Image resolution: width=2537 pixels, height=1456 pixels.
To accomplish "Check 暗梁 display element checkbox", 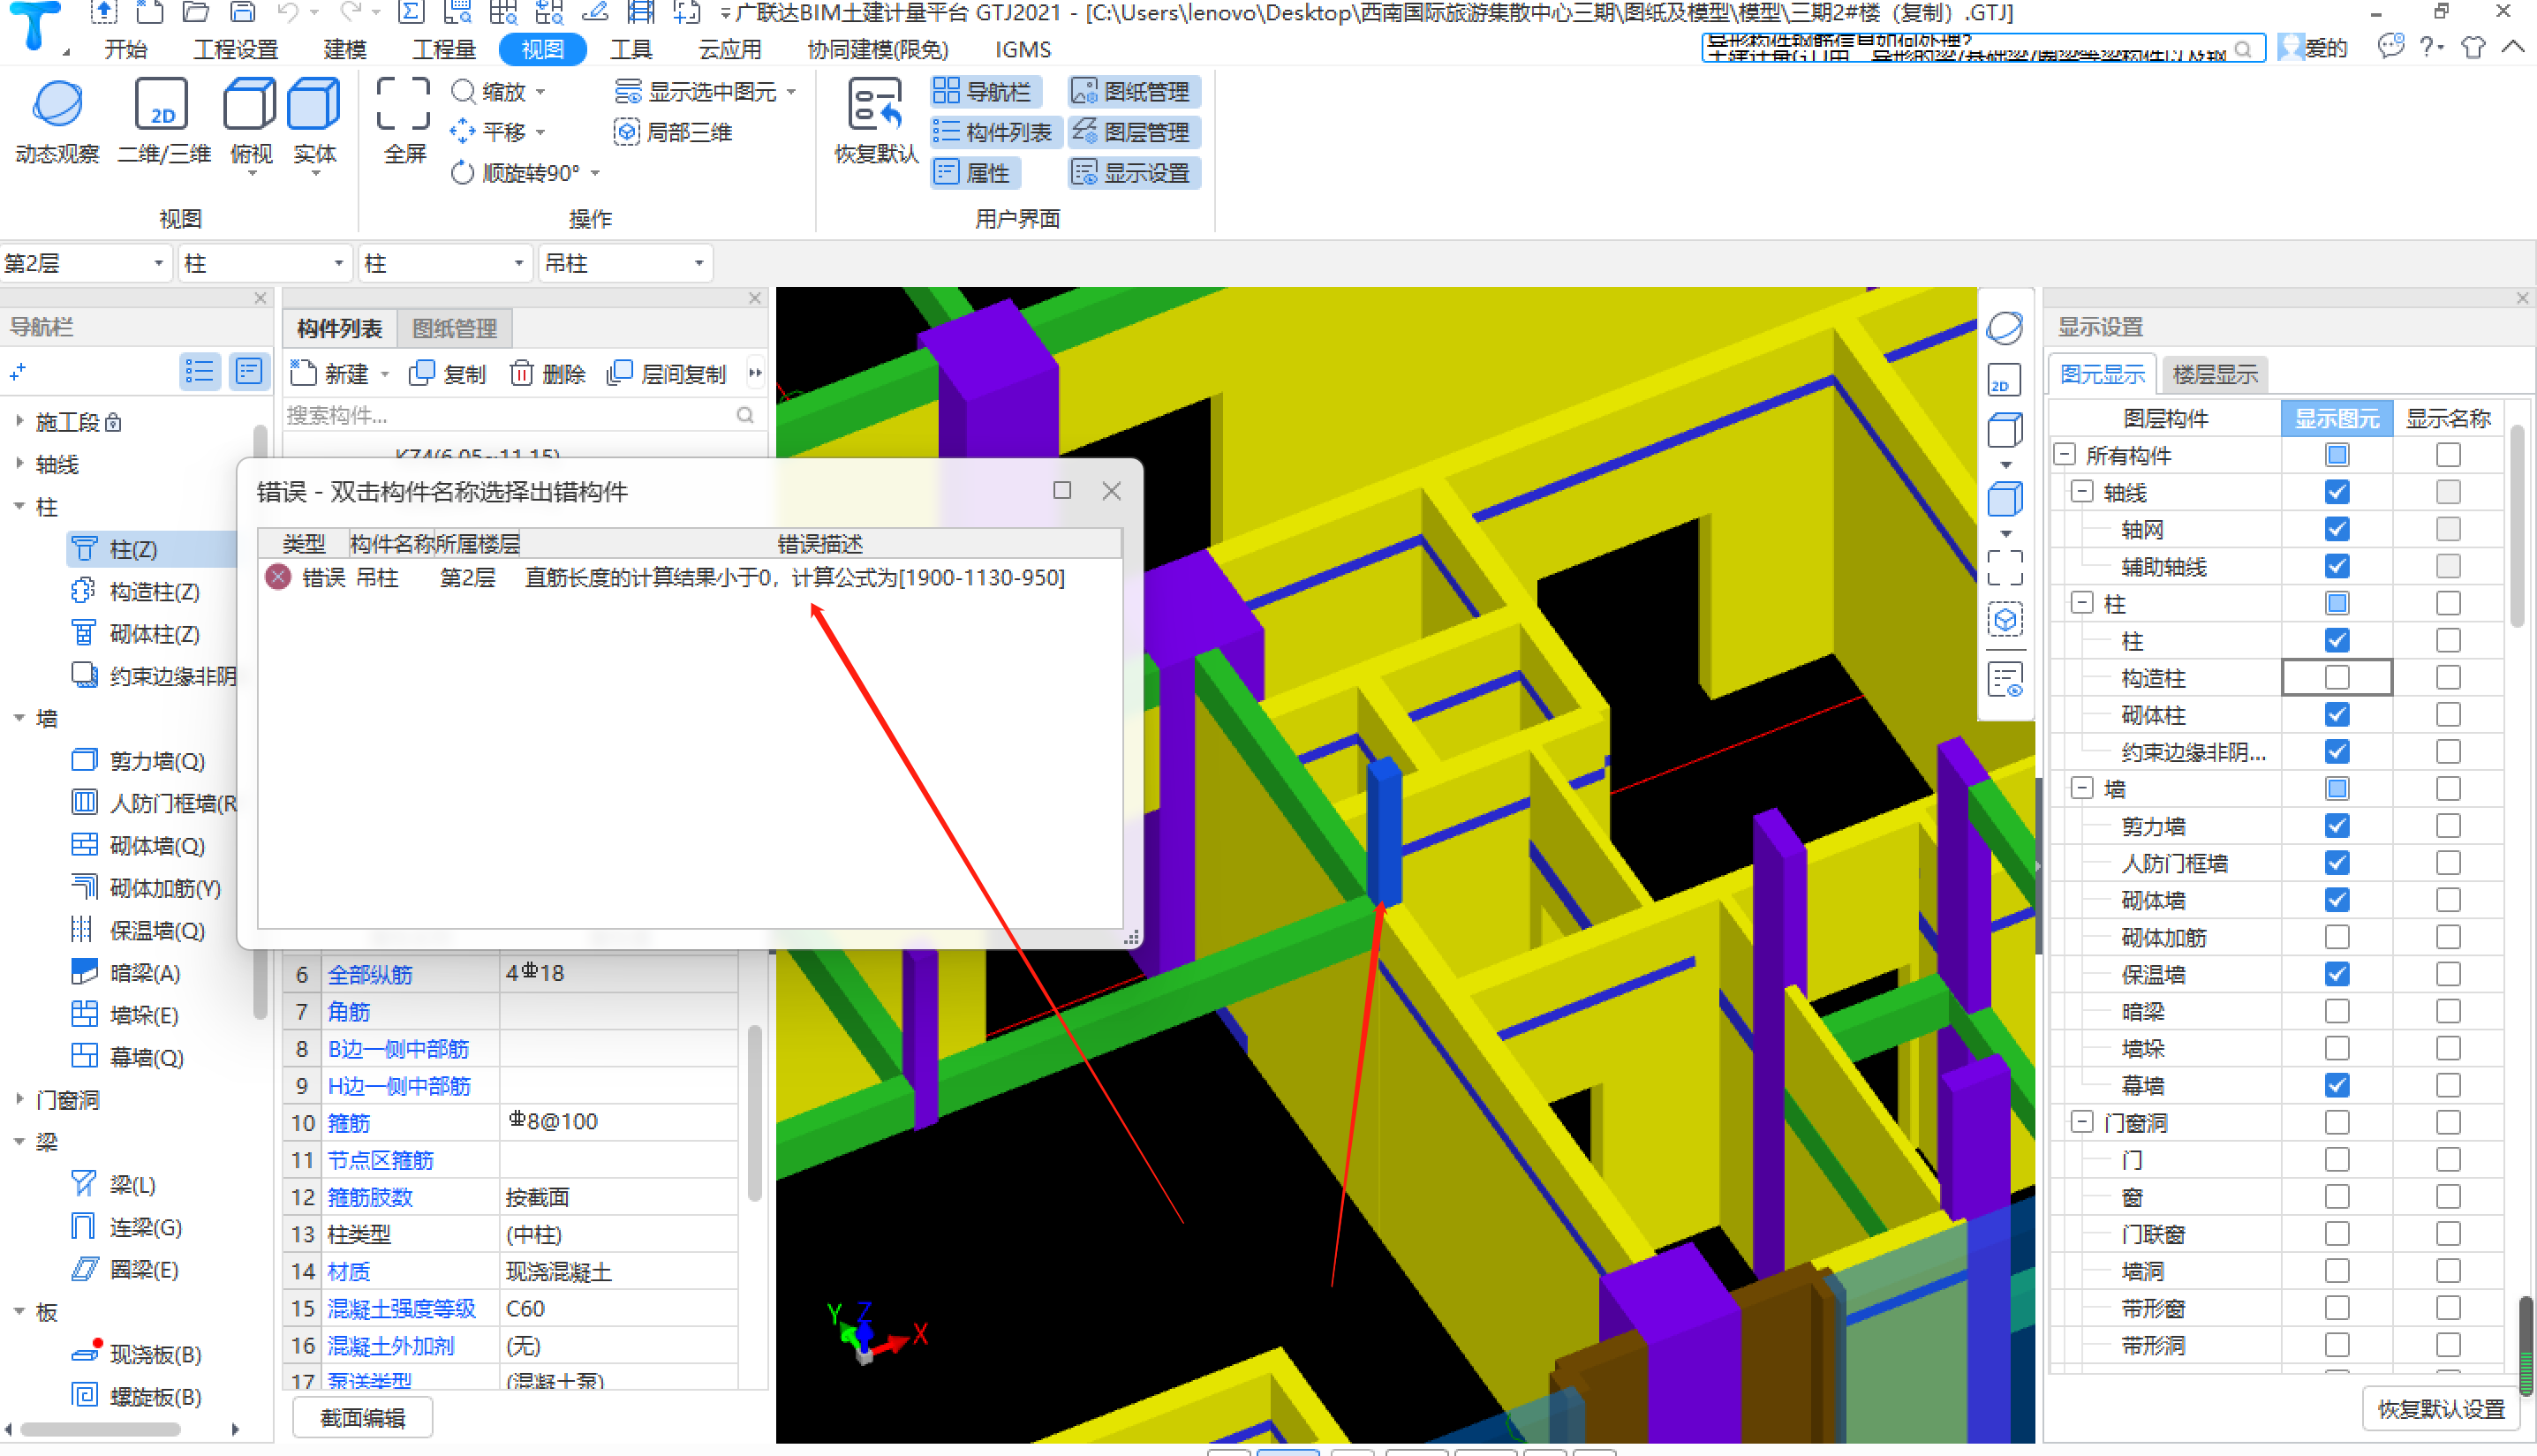I will point(2337,1011).
